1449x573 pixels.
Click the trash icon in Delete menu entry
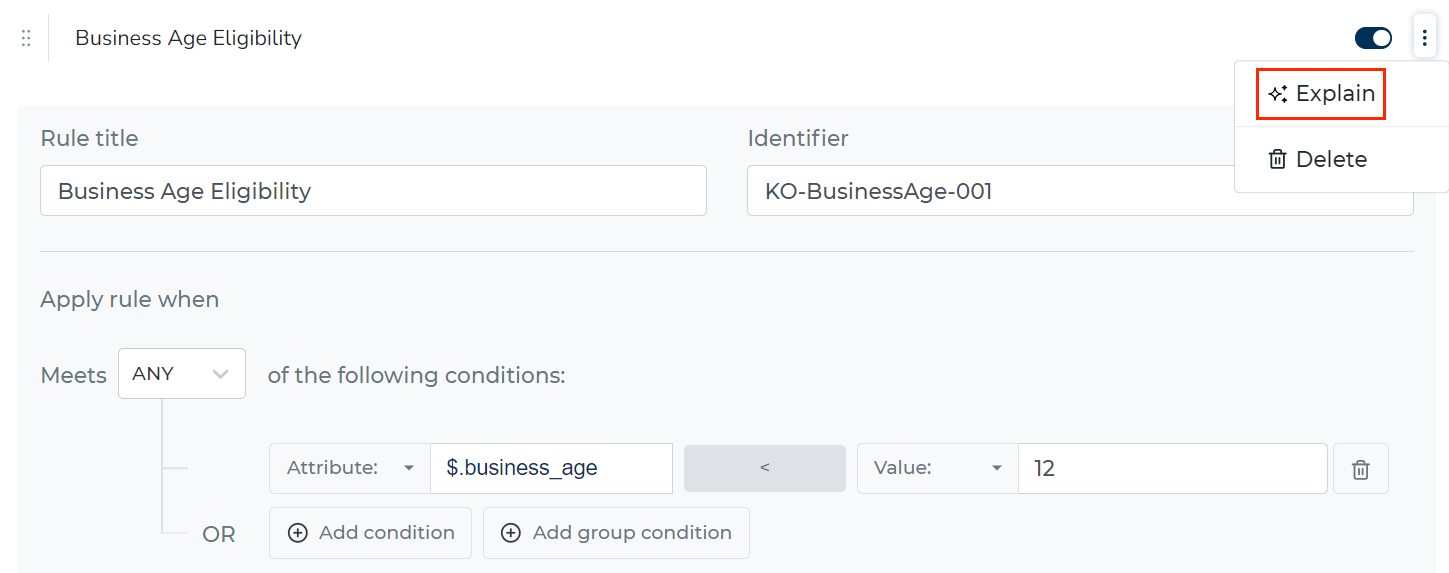click(x=1277, y=159)
